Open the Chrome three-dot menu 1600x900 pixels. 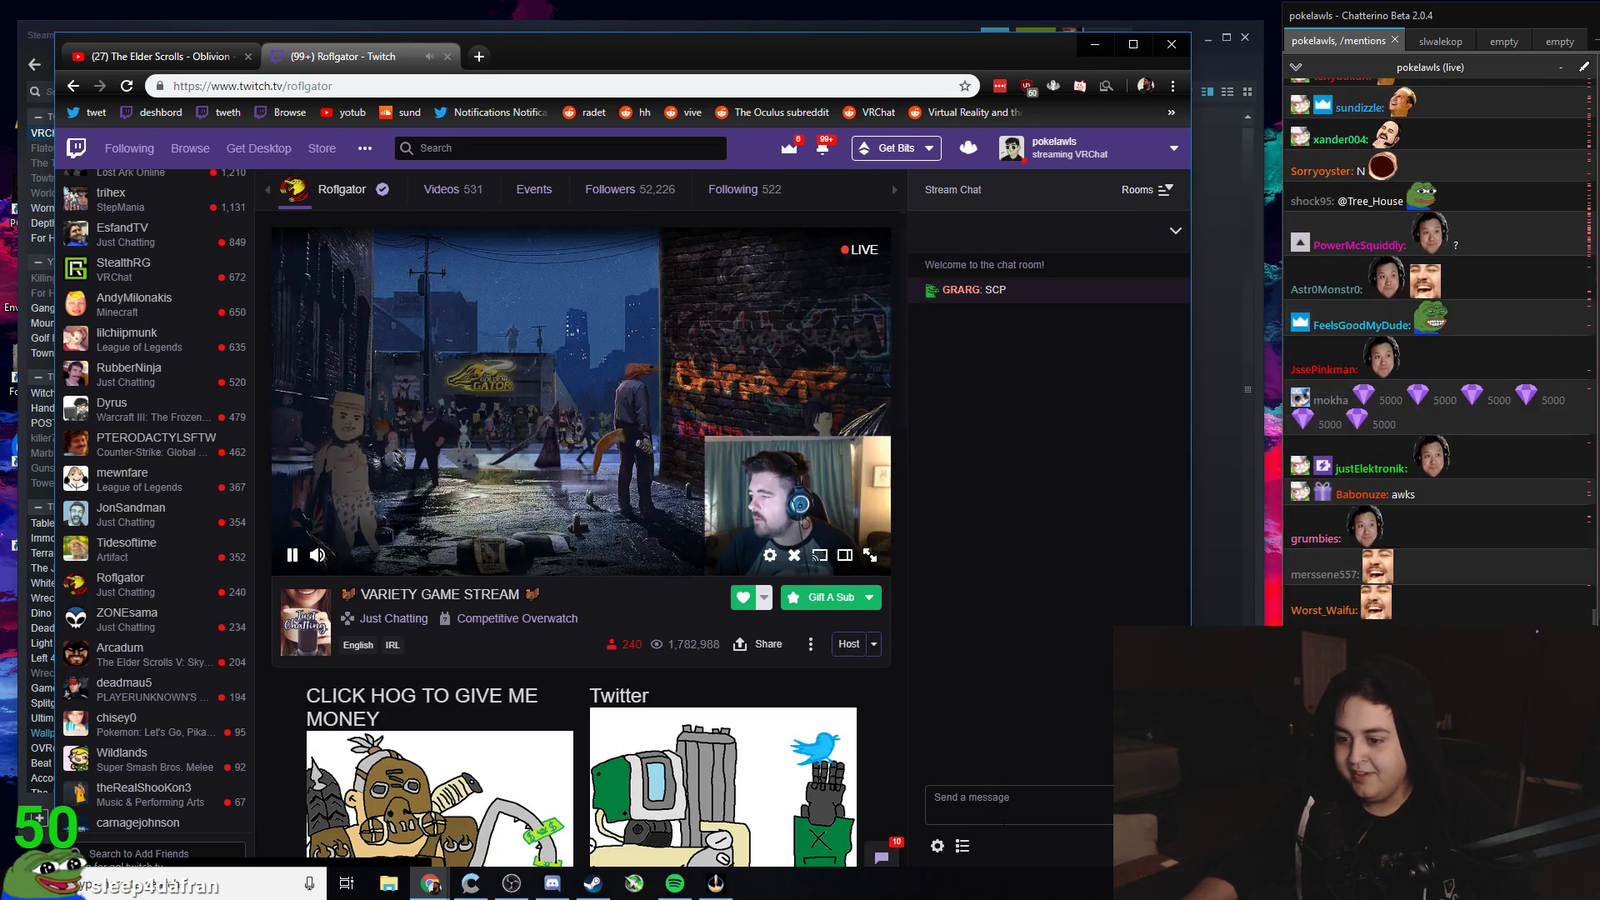(1173, 86)
